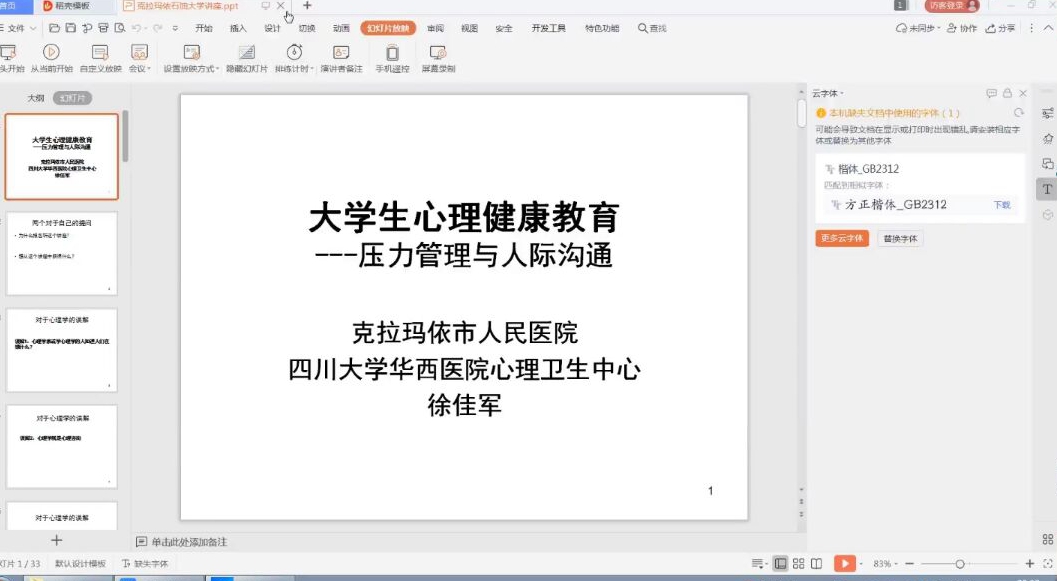This screenshot has height=581, width=1057.
Task: Switch to the 设计 ribbon tab
Action: tap(272, 28)
